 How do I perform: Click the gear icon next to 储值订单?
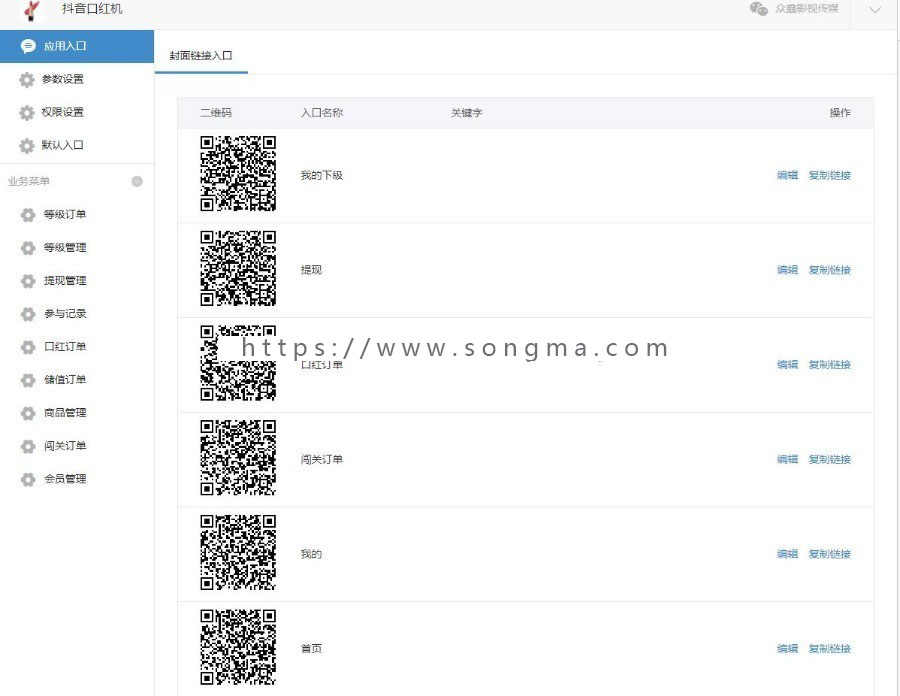(28, 380)
